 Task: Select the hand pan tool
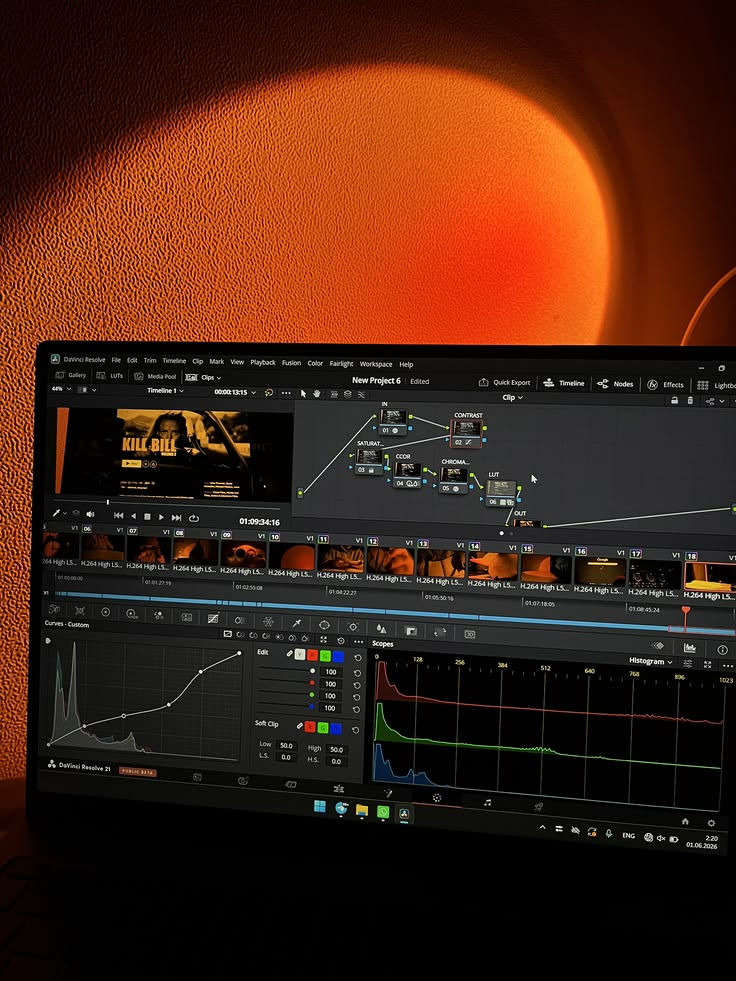point(317,394)
